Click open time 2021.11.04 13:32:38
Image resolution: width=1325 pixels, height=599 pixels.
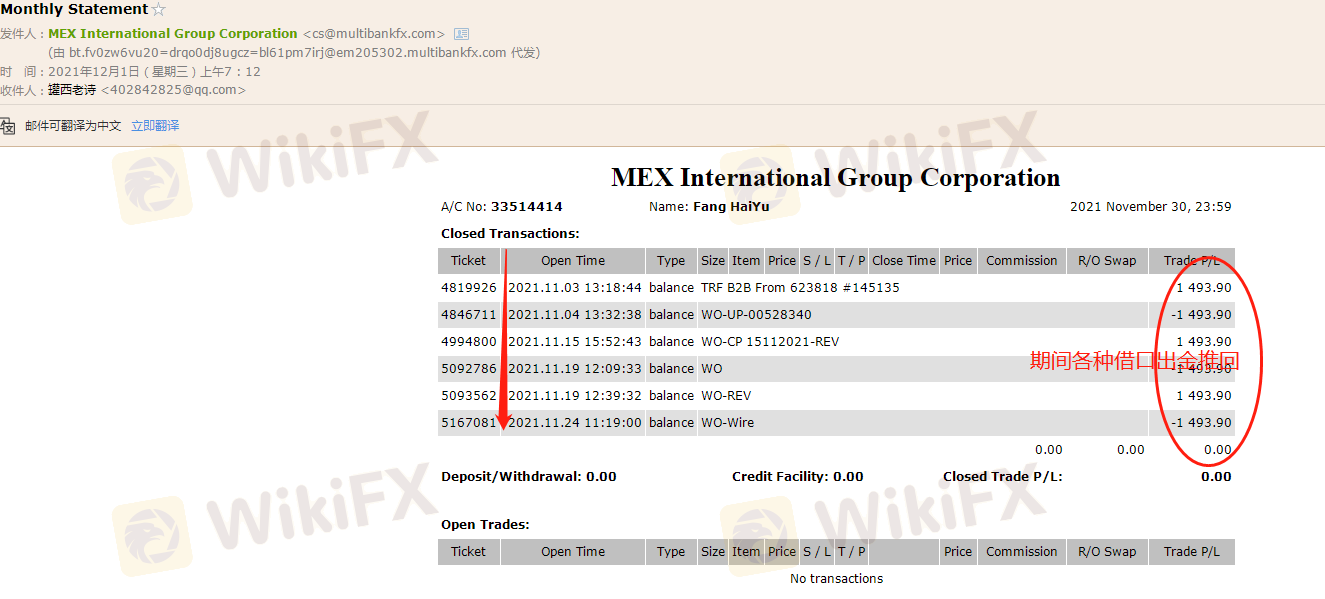[575, 315]
